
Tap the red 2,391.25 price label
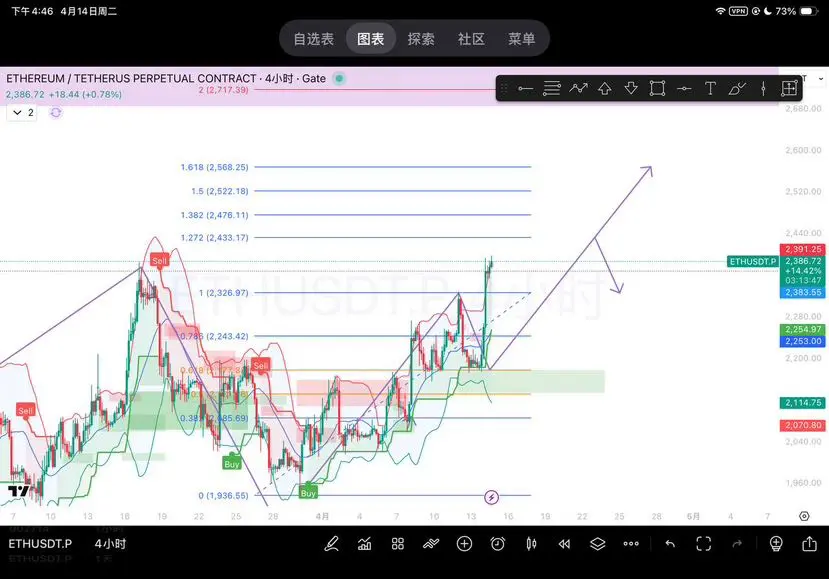(803, 249)
